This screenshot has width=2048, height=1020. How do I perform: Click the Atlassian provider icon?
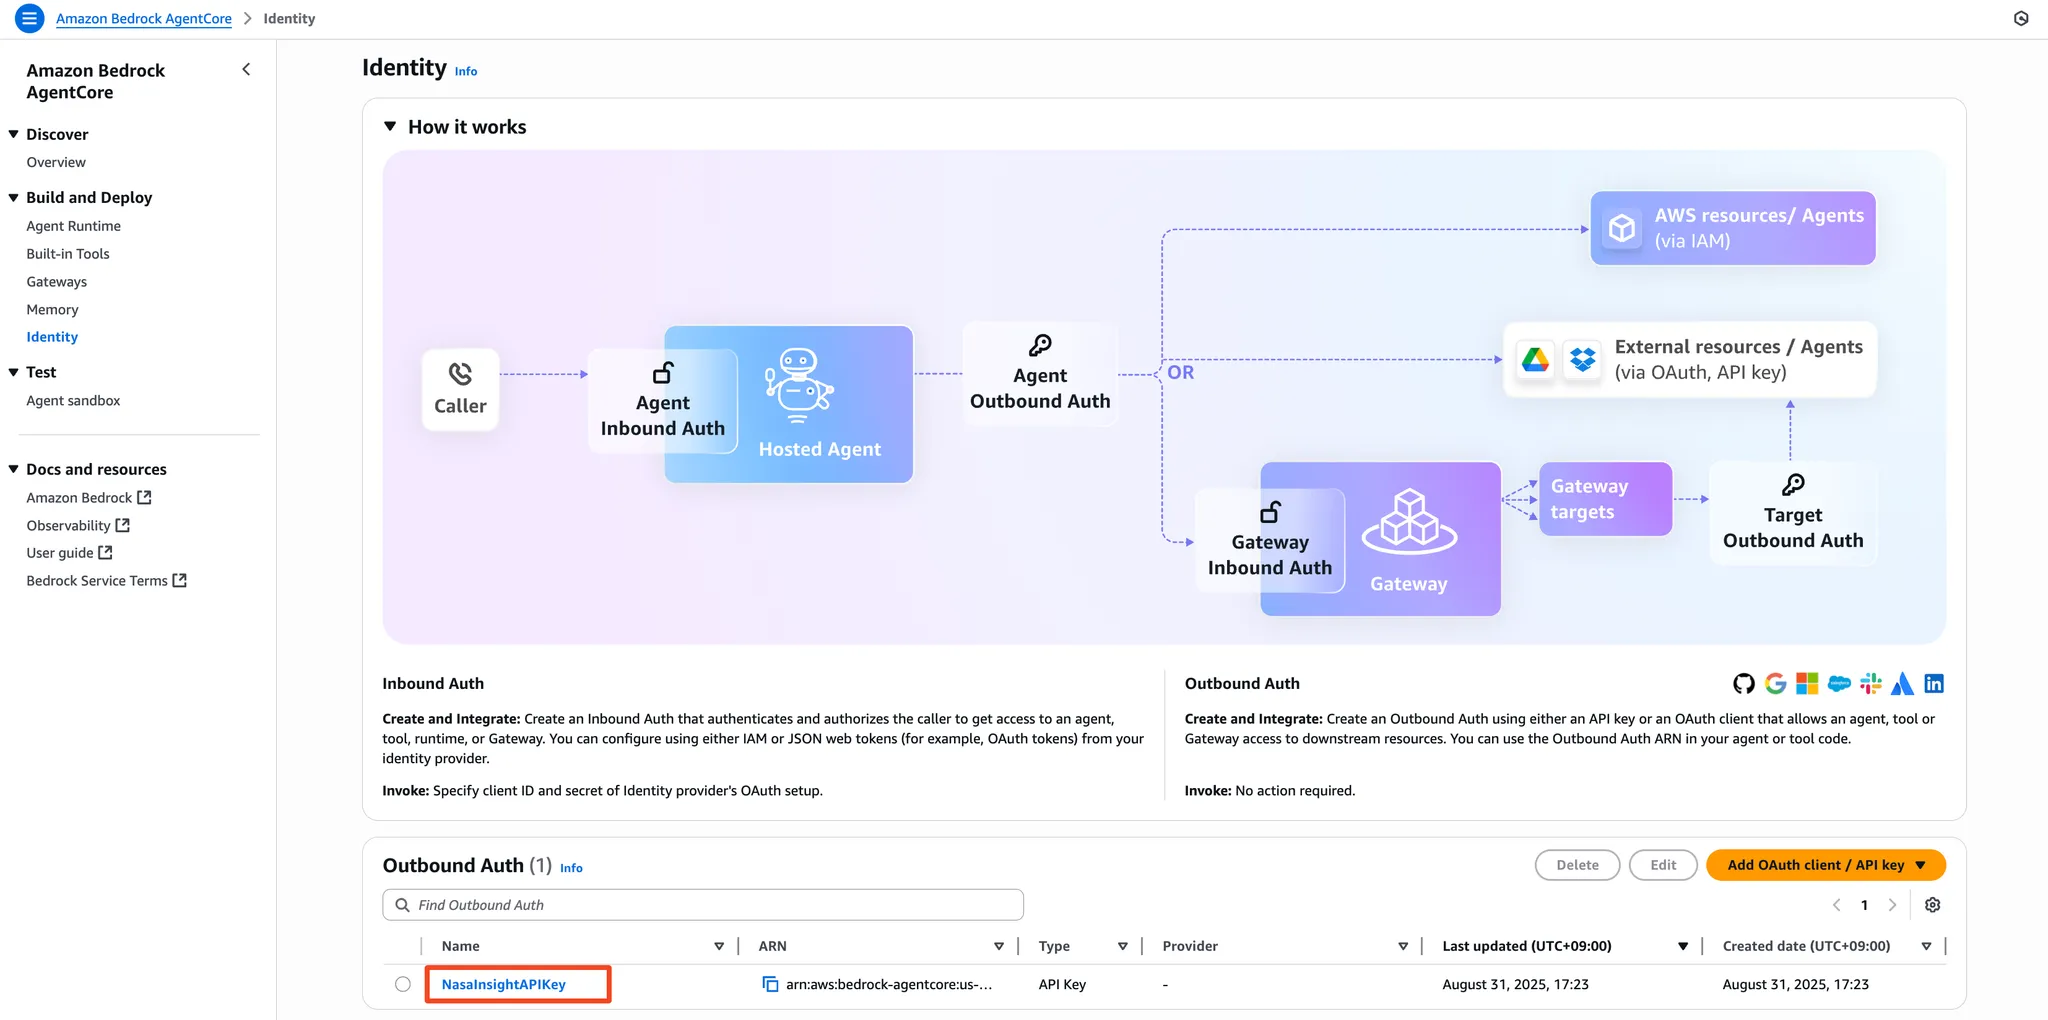point(1902,684)
